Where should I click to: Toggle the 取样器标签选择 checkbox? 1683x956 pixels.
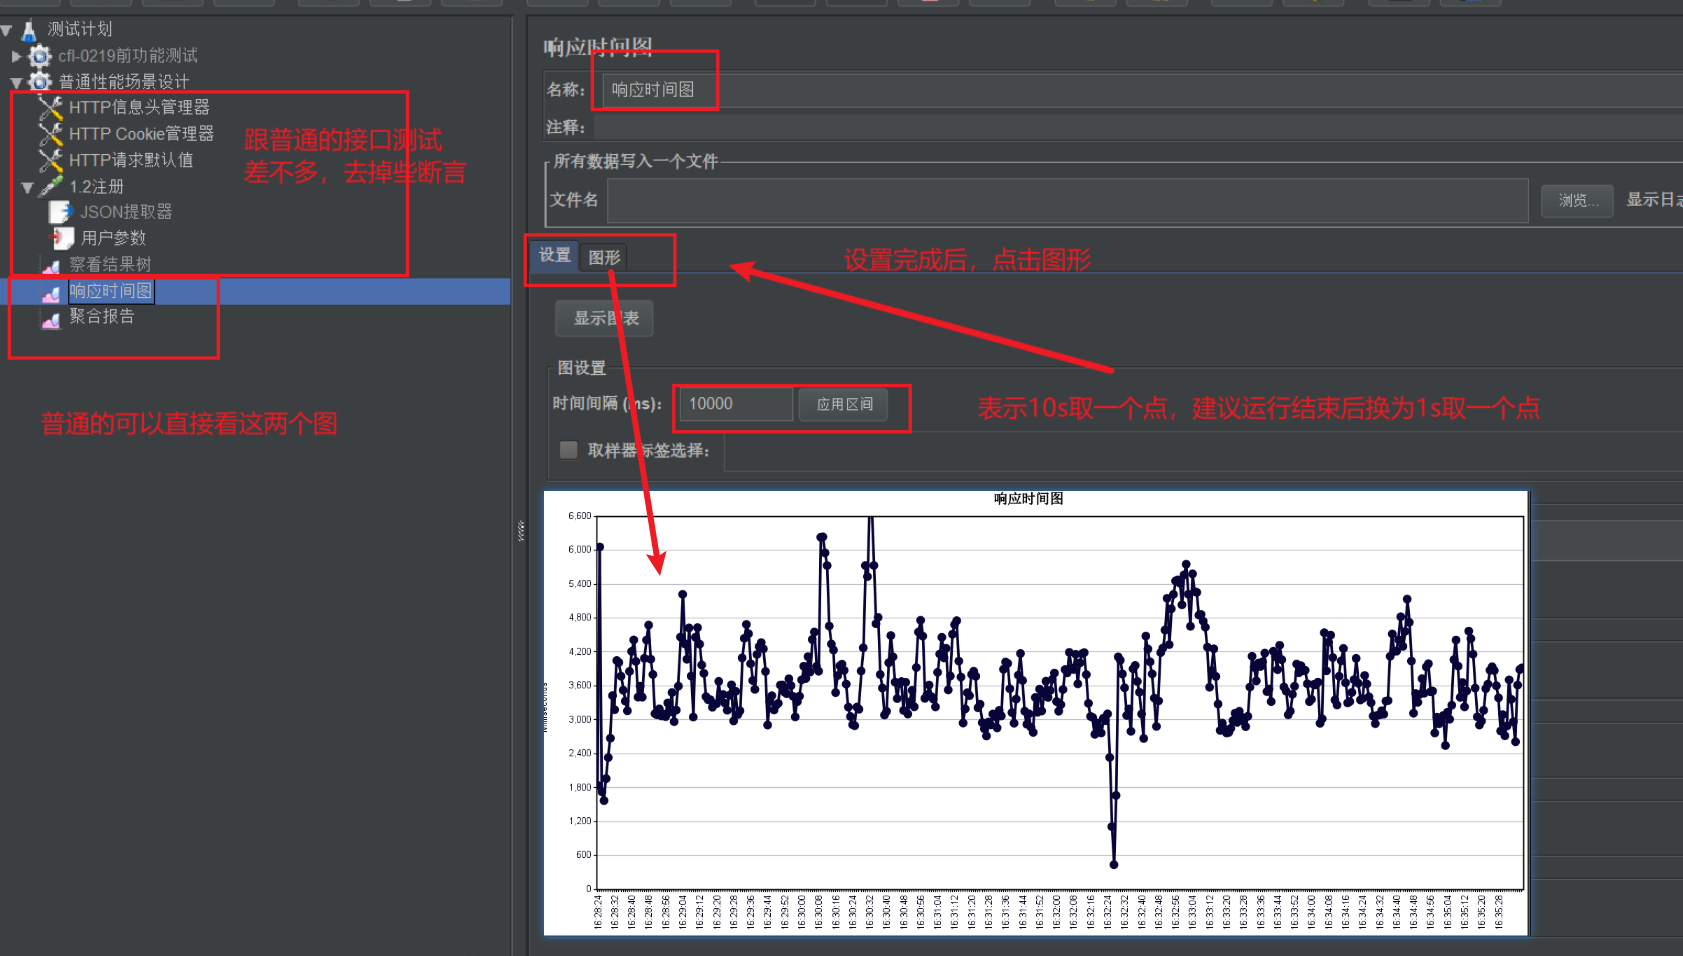pyautogui.click(x=569, y=450)
